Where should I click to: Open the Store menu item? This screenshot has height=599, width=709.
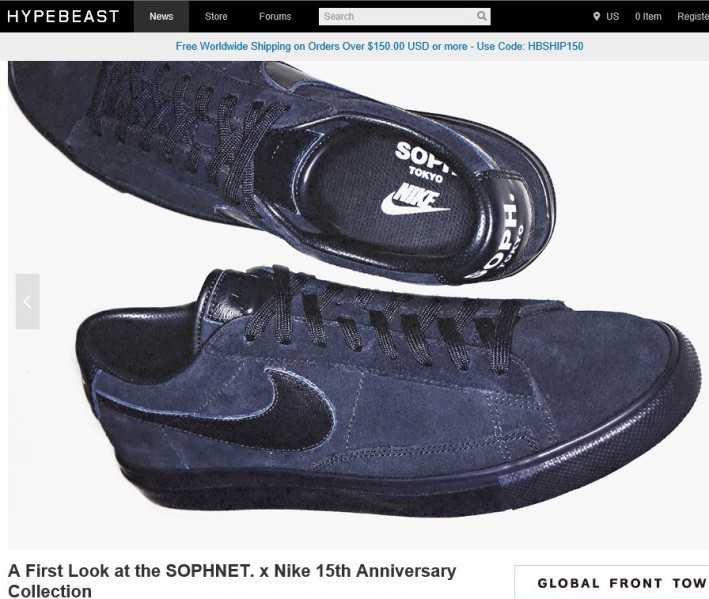coord(216,16)
